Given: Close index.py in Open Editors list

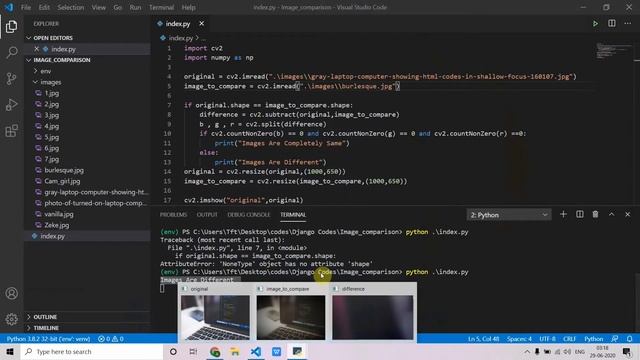Looking at the screenshot, I should click(37, 49).
